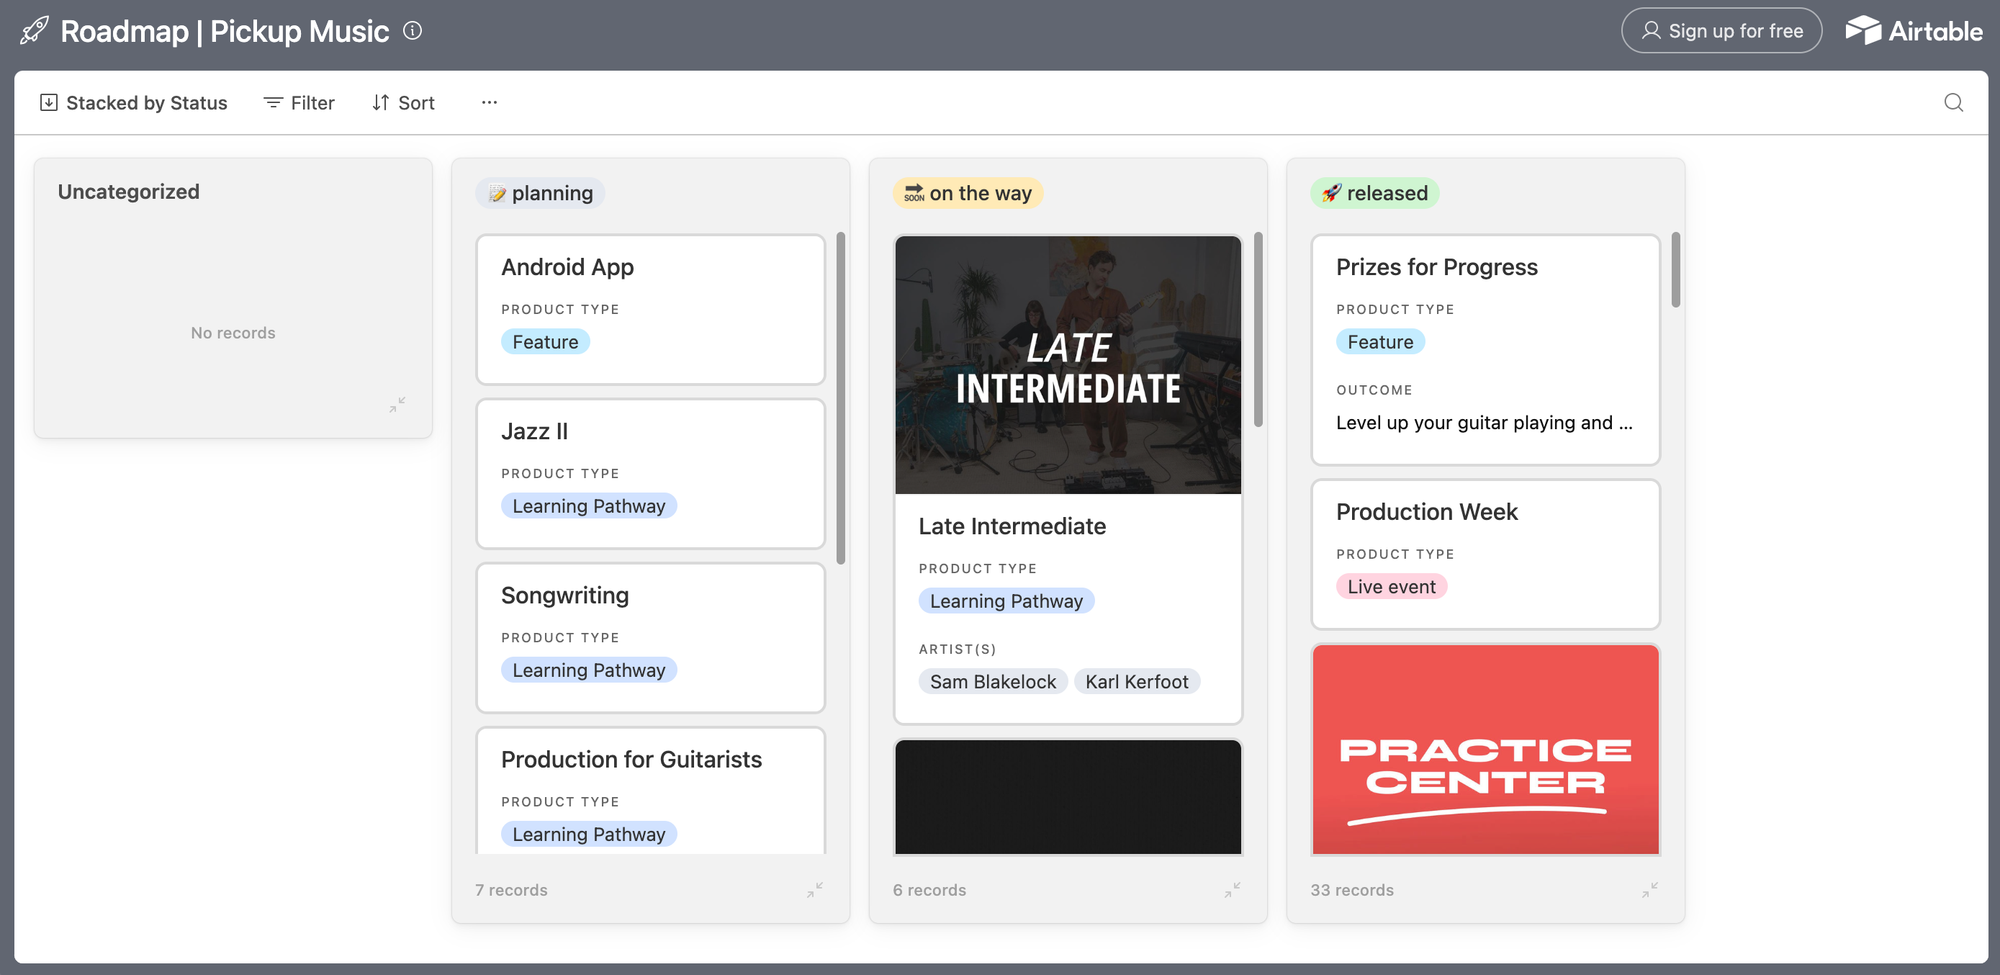
Task: Click the '6 records' count
Action: (x=929, y=890)
